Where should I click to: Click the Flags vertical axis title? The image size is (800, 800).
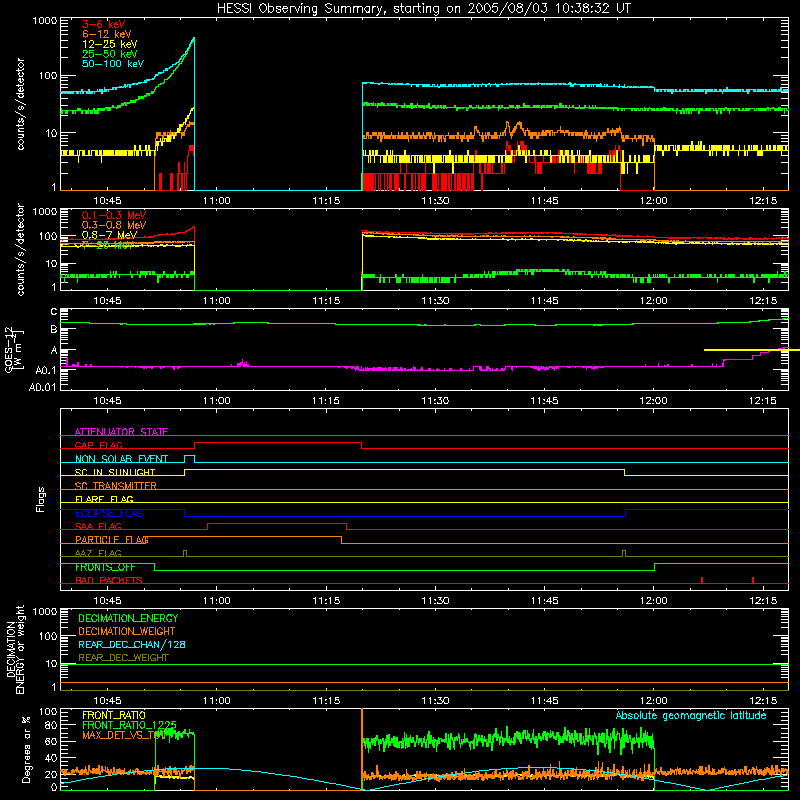click(41, 499)
